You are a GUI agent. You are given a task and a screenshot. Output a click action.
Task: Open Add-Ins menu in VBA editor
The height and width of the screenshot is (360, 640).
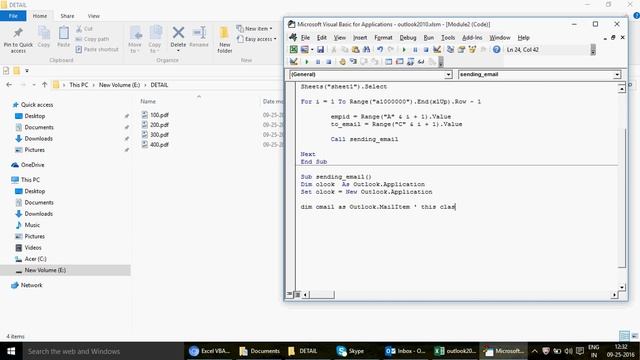coord(472,38)
